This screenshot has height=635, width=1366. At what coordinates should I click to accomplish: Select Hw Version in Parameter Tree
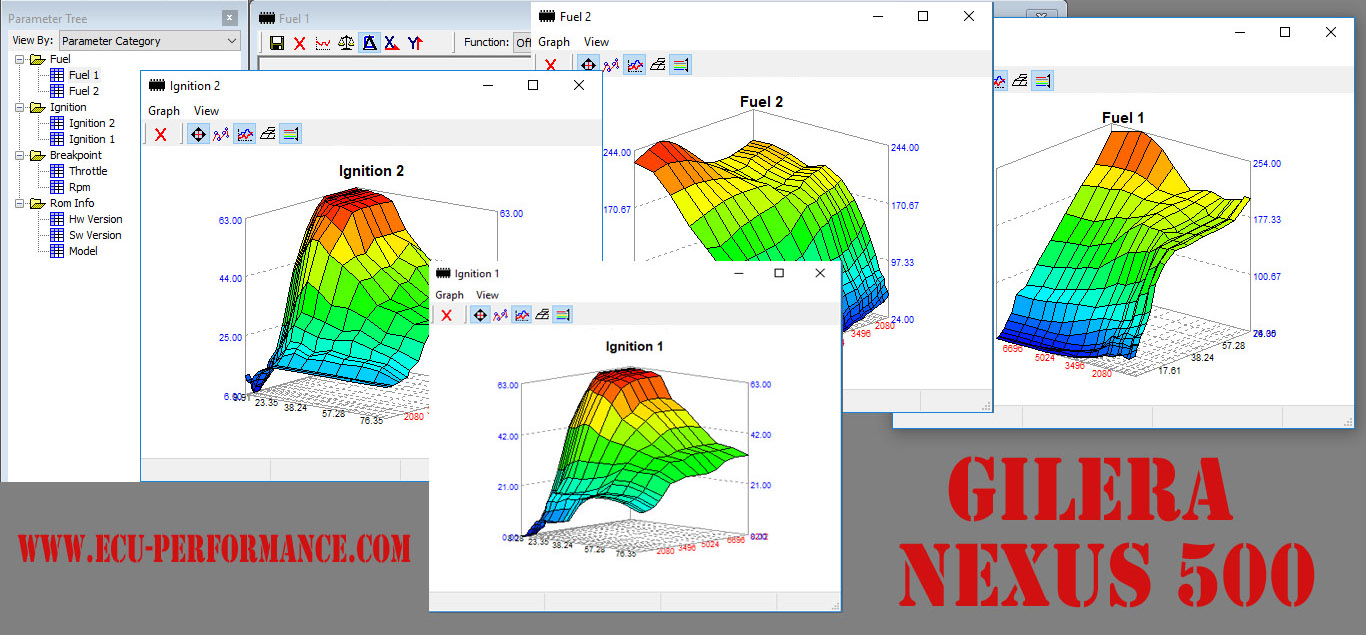(x=95, y=219)
